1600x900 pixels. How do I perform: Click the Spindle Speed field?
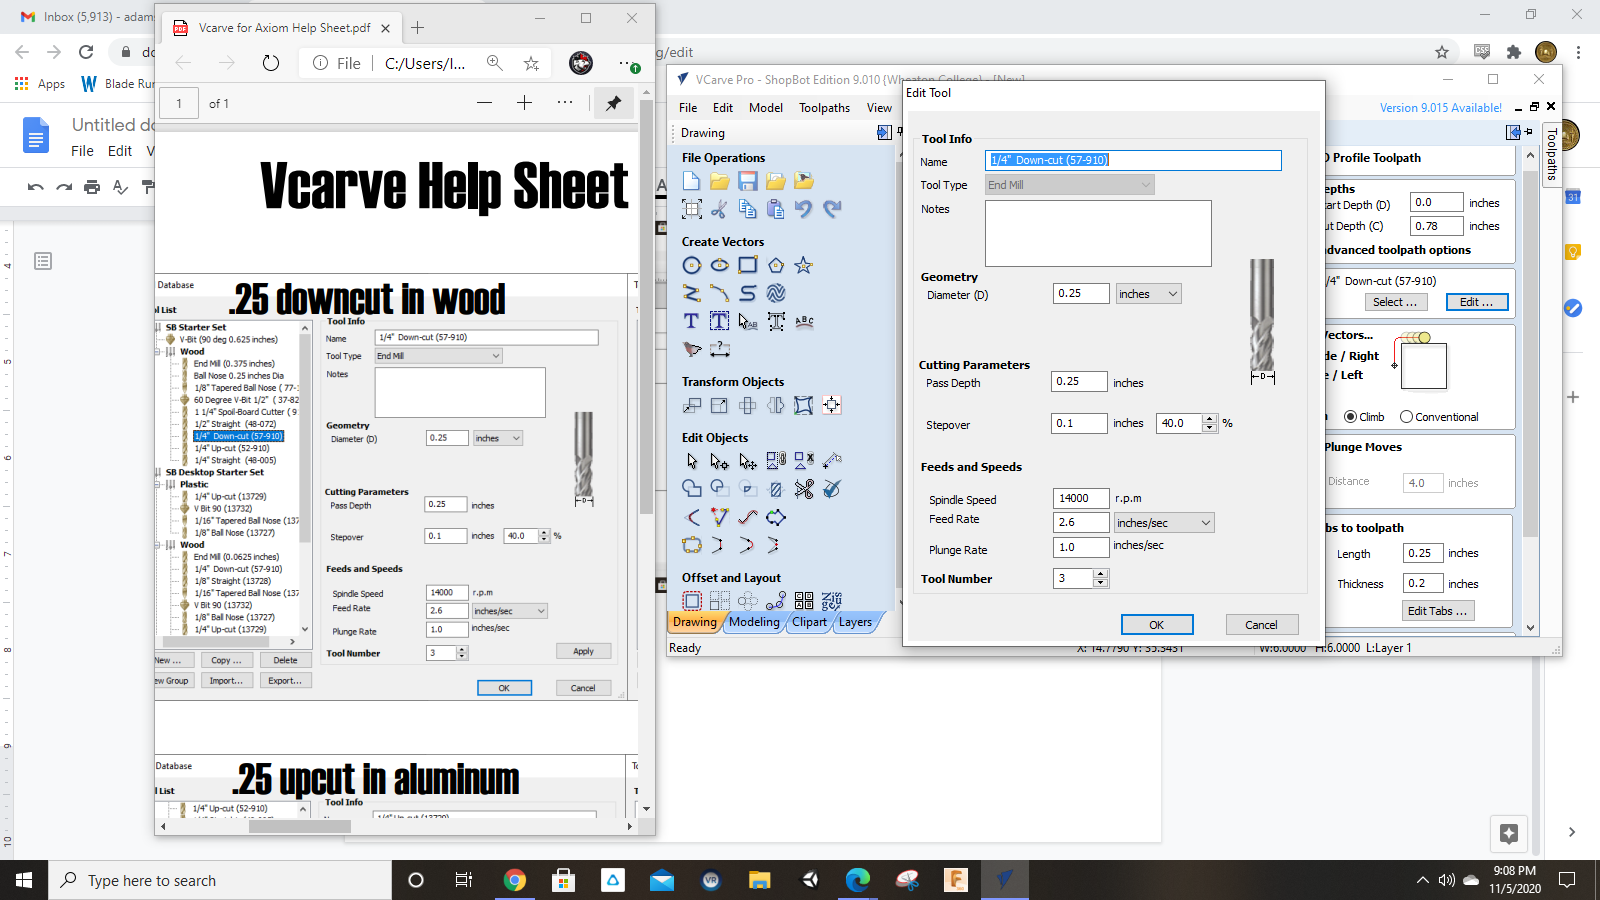click(x=1080, y=498)
